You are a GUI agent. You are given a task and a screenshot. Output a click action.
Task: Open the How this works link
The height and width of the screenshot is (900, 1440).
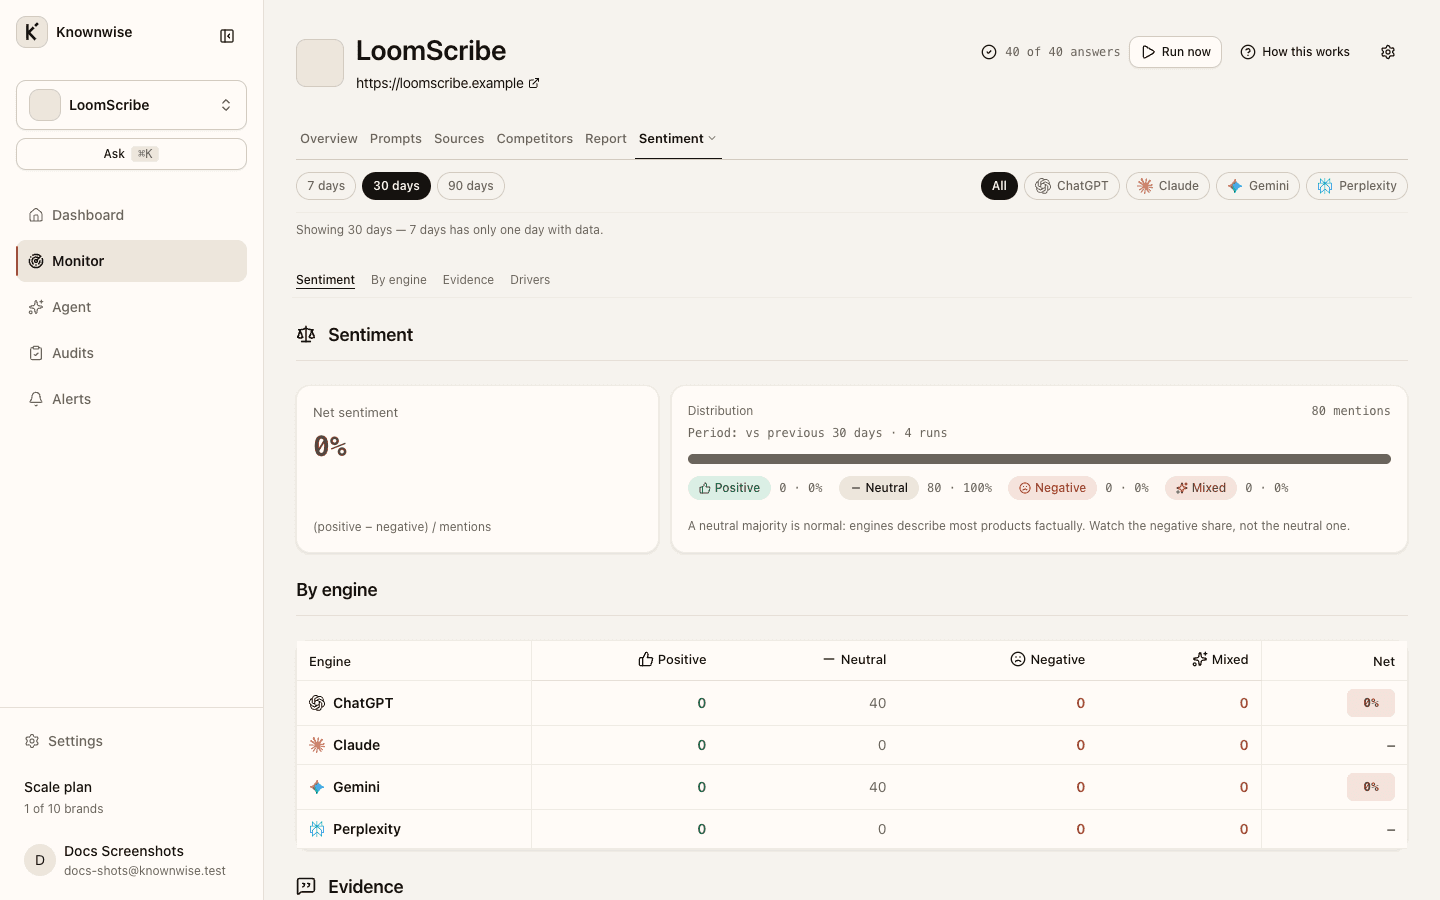pyautogui.click(x=1295, y=52)
